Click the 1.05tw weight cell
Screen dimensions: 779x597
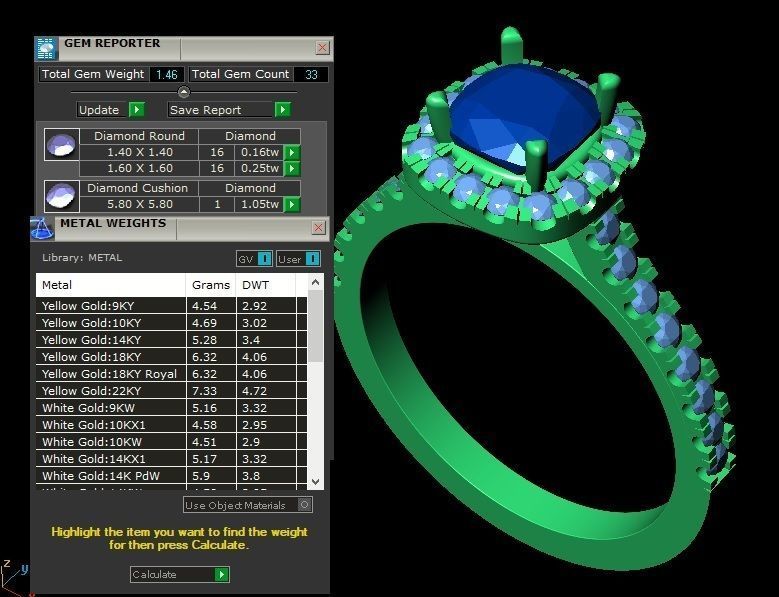(x=259, y=204)
